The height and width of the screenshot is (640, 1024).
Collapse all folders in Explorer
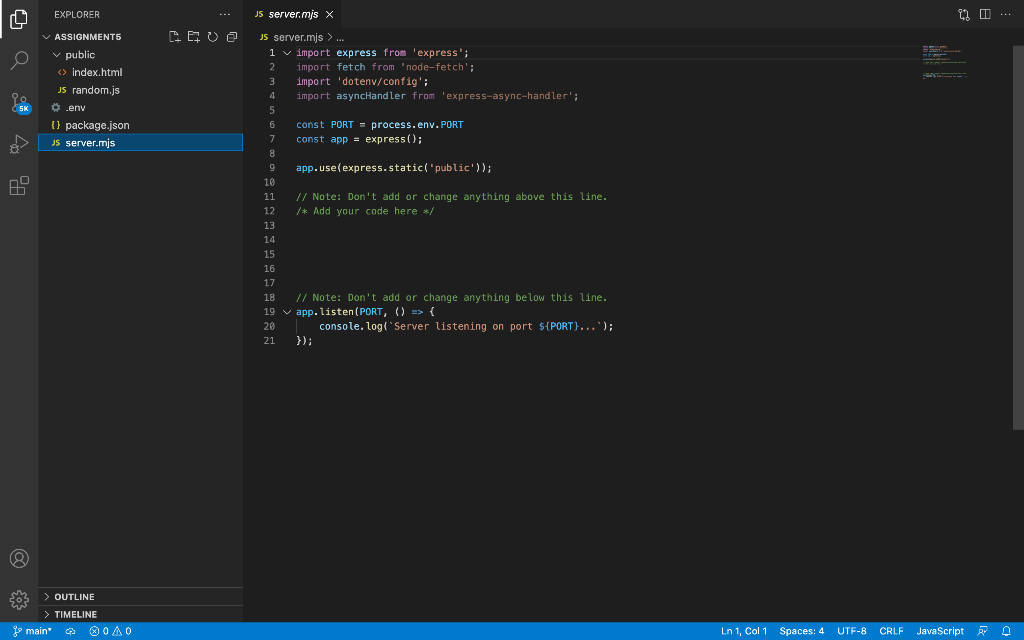(x=231, y=36)
